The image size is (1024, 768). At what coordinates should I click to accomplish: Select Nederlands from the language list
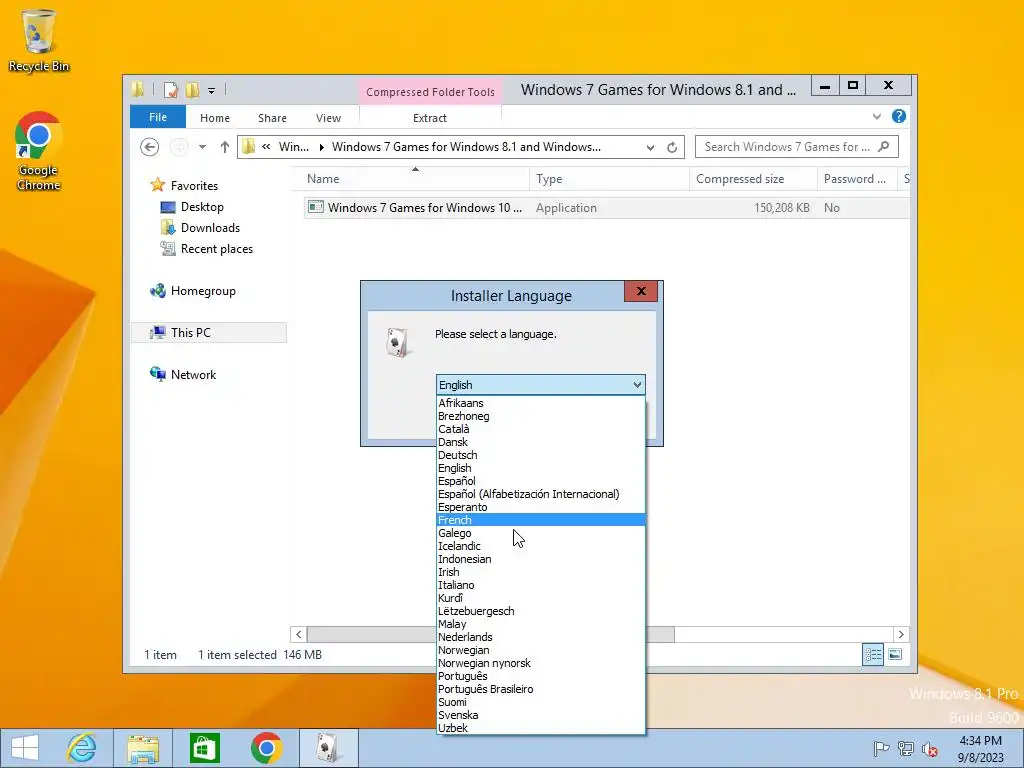pyautogui.click(x=541, y=637)
